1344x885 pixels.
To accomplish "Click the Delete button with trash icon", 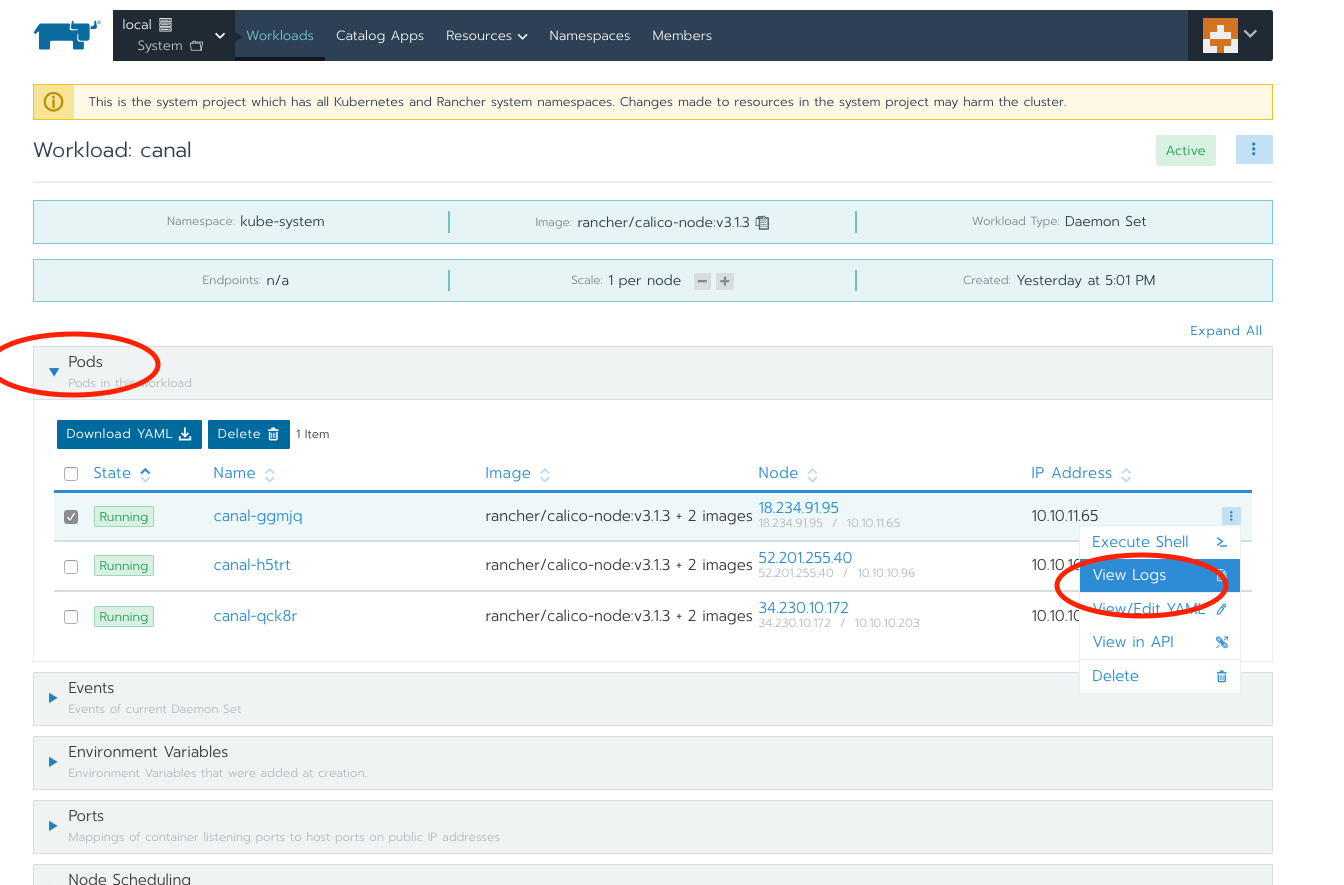I will [x=248, y=434].
